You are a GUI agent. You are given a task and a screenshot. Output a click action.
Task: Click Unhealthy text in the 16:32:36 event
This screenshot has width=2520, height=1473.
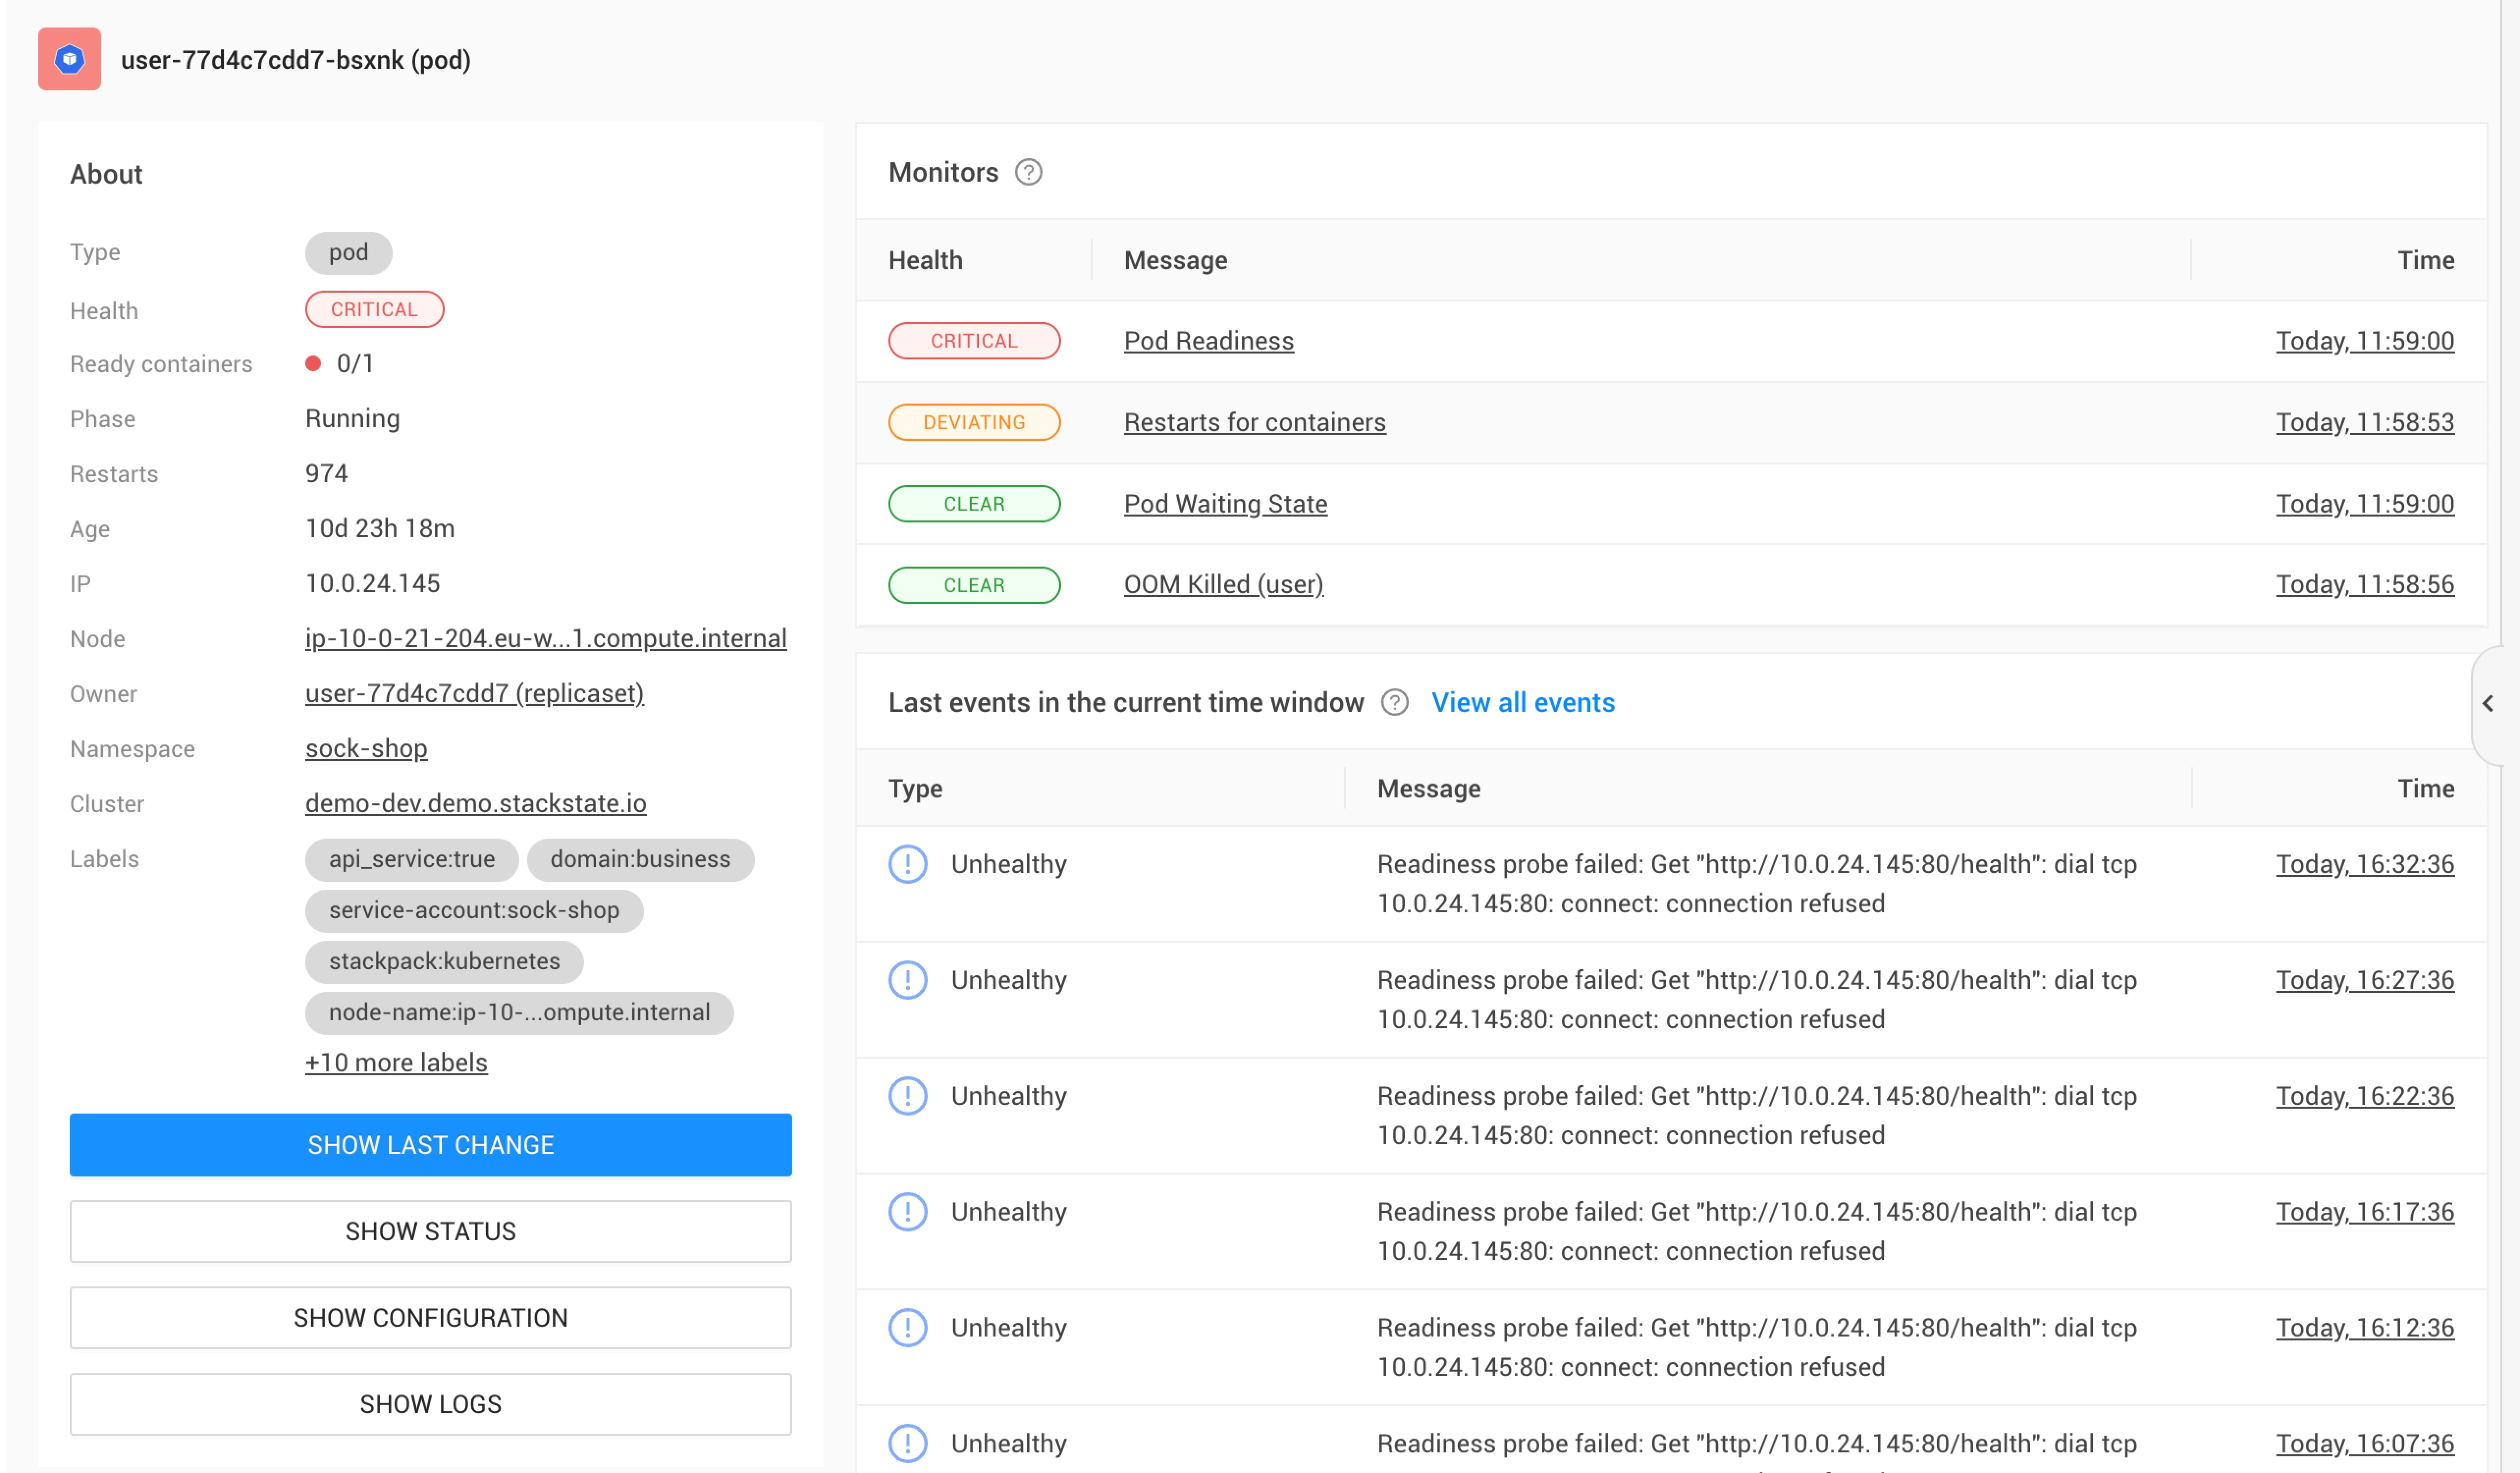(1009, 864)
